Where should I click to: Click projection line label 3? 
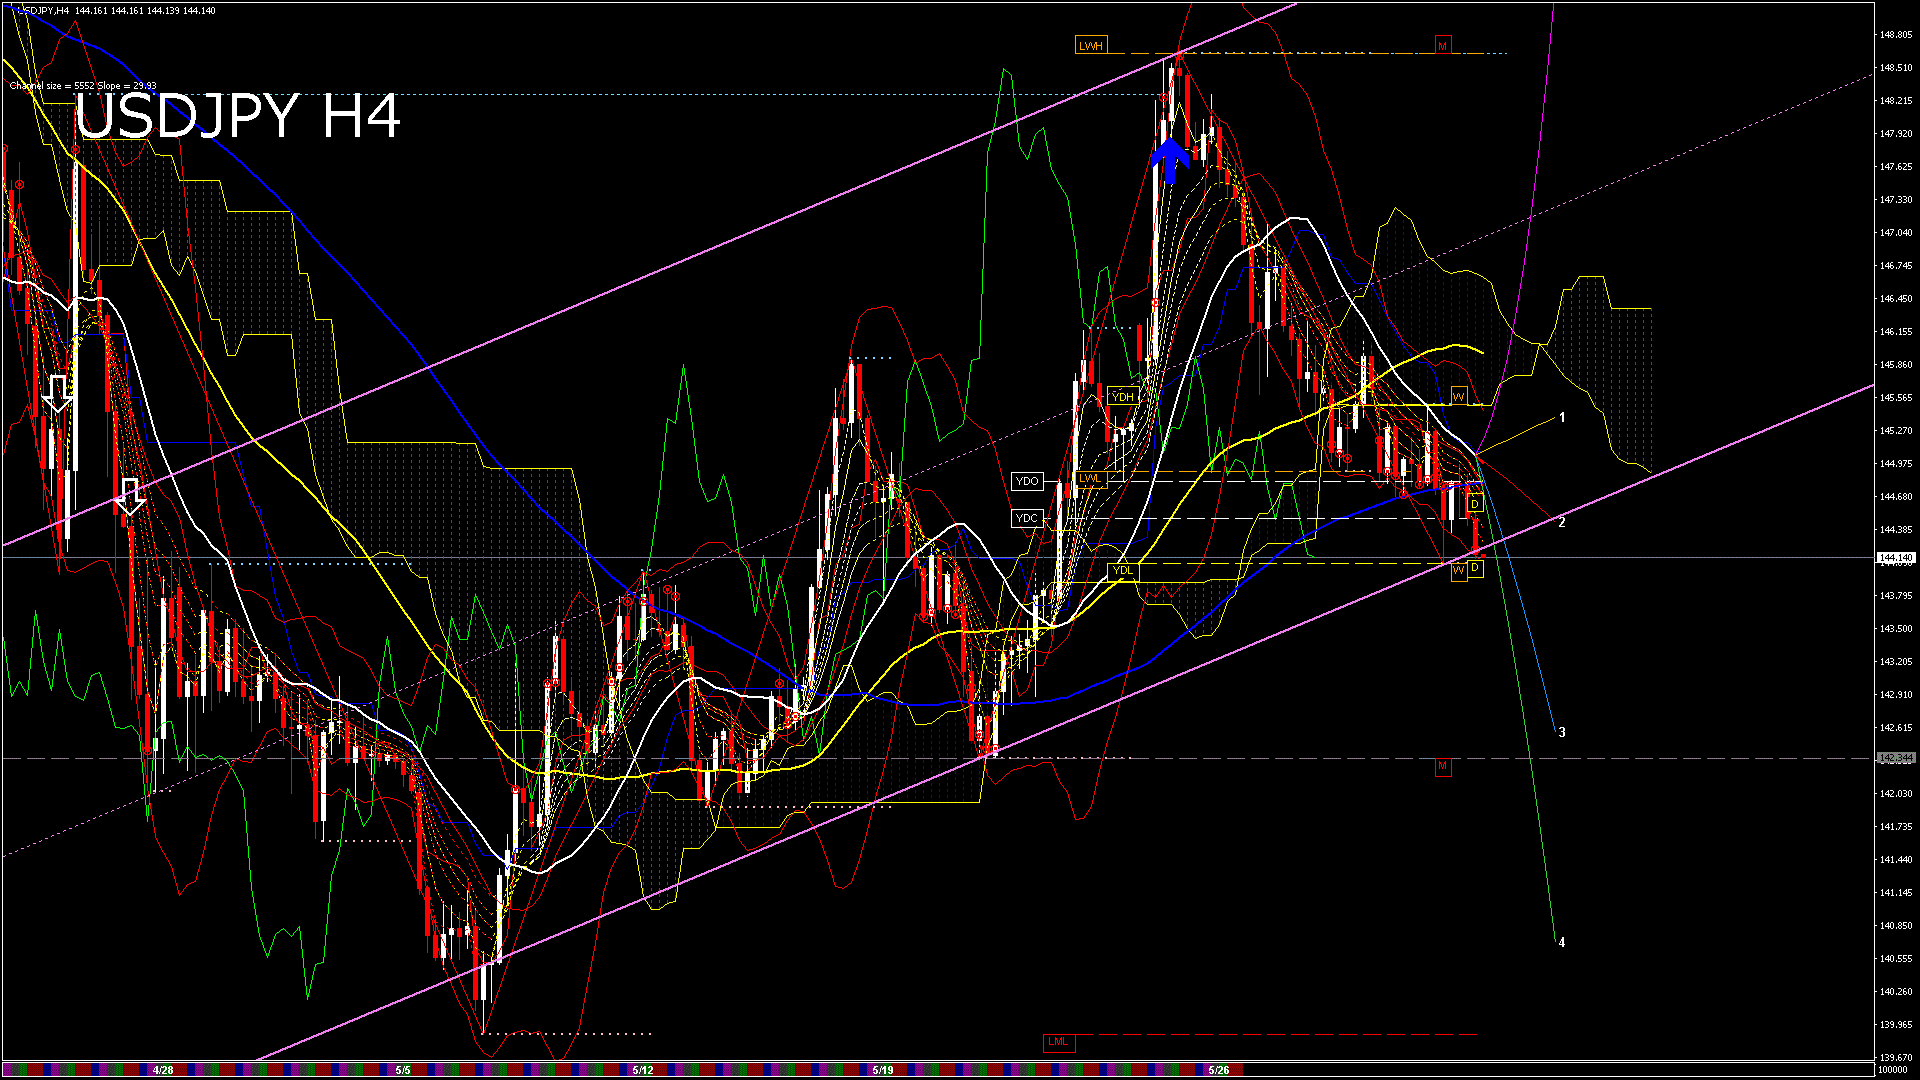click(x=1562, y=732)
